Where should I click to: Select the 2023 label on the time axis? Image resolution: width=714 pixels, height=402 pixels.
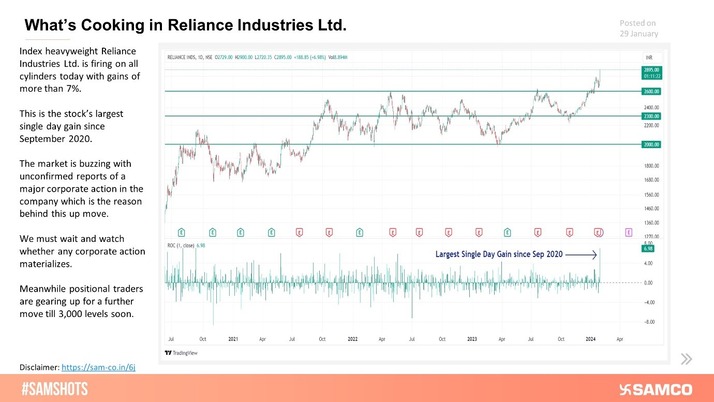(x=472, y=339)
